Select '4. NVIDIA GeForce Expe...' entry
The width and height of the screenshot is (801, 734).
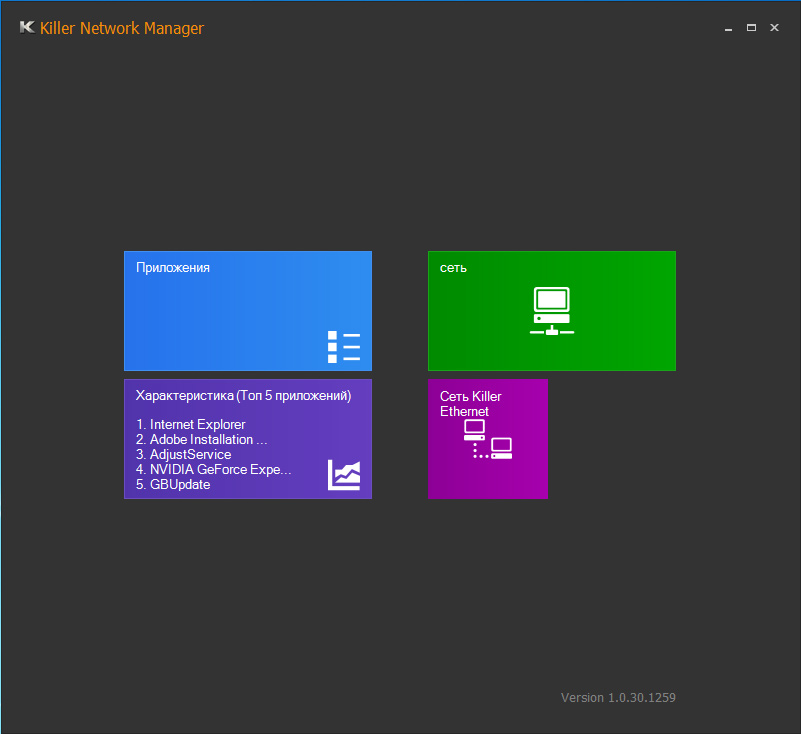[214, 469]
